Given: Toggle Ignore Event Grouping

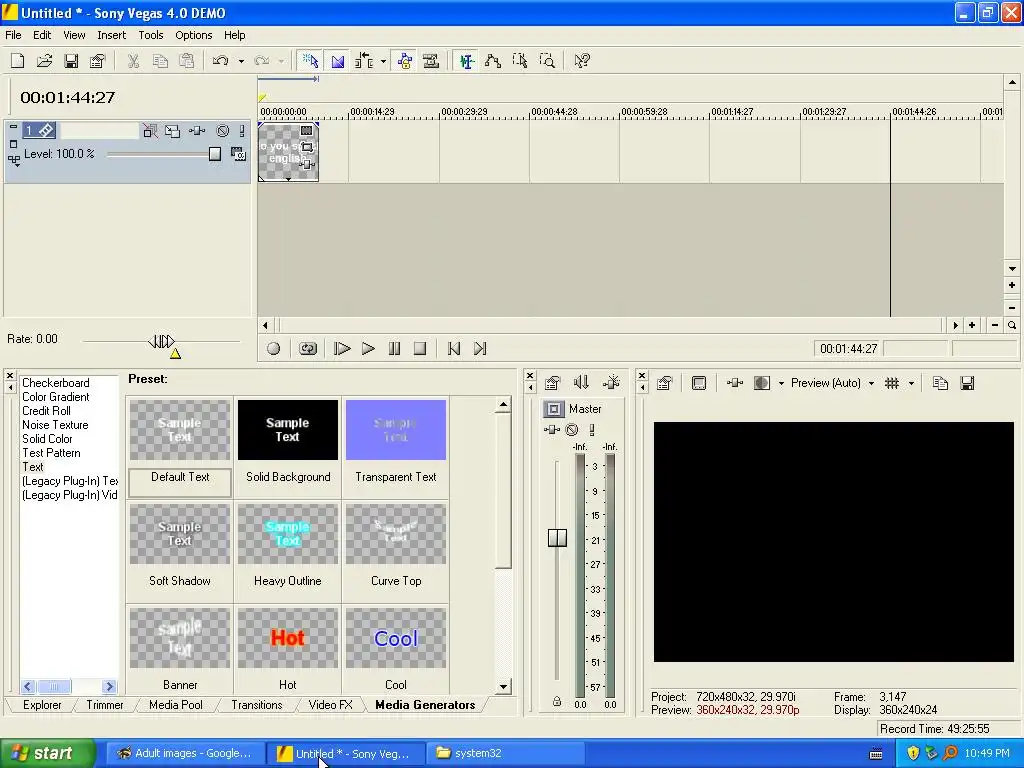Looking at the screenshot, I should [x=431, y=61].
